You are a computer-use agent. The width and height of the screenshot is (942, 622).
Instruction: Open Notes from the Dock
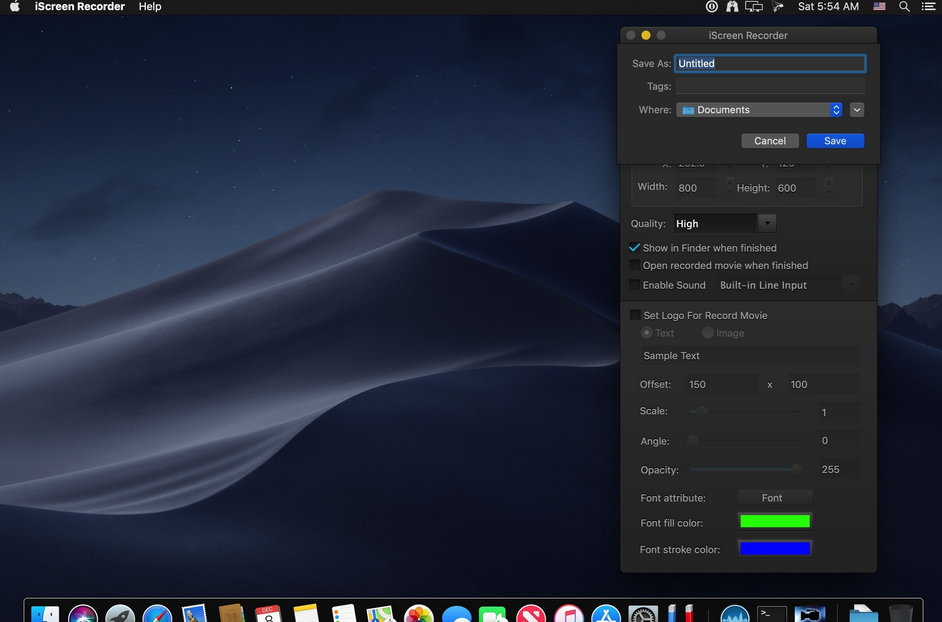(306, 613)
